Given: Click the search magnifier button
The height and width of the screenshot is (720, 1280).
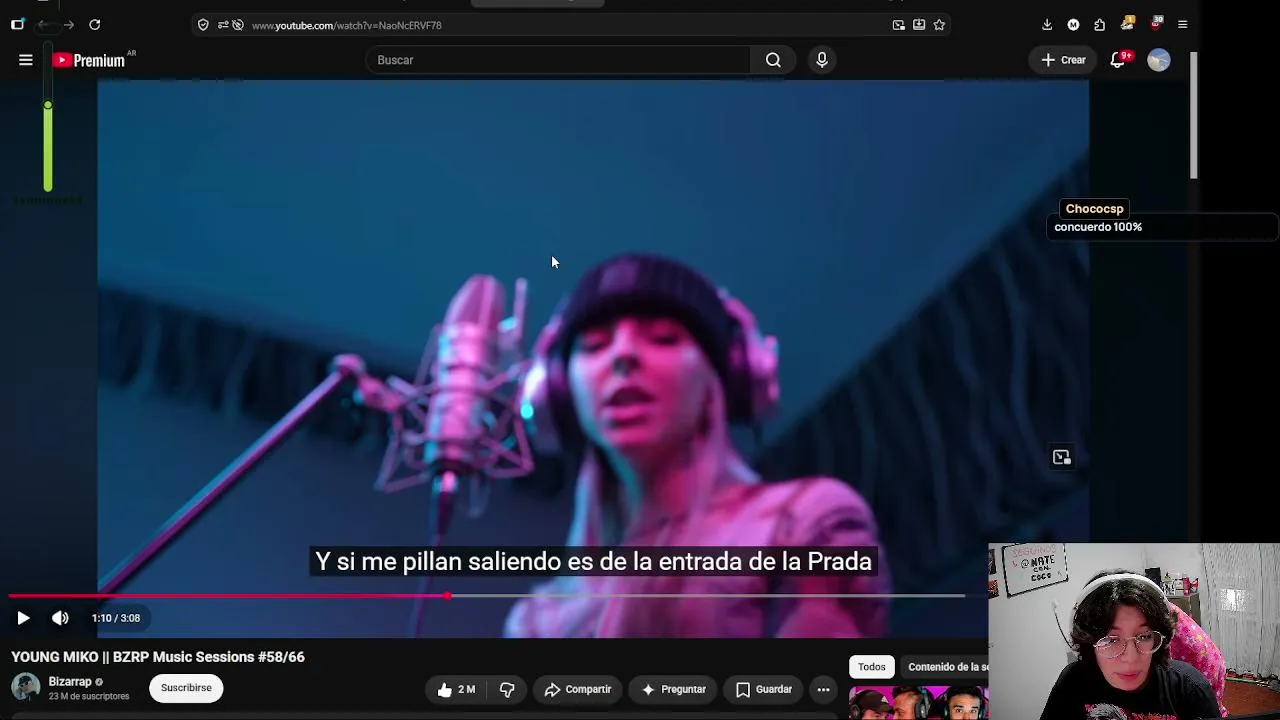Looking at the screenshot, I should [773, 60].
